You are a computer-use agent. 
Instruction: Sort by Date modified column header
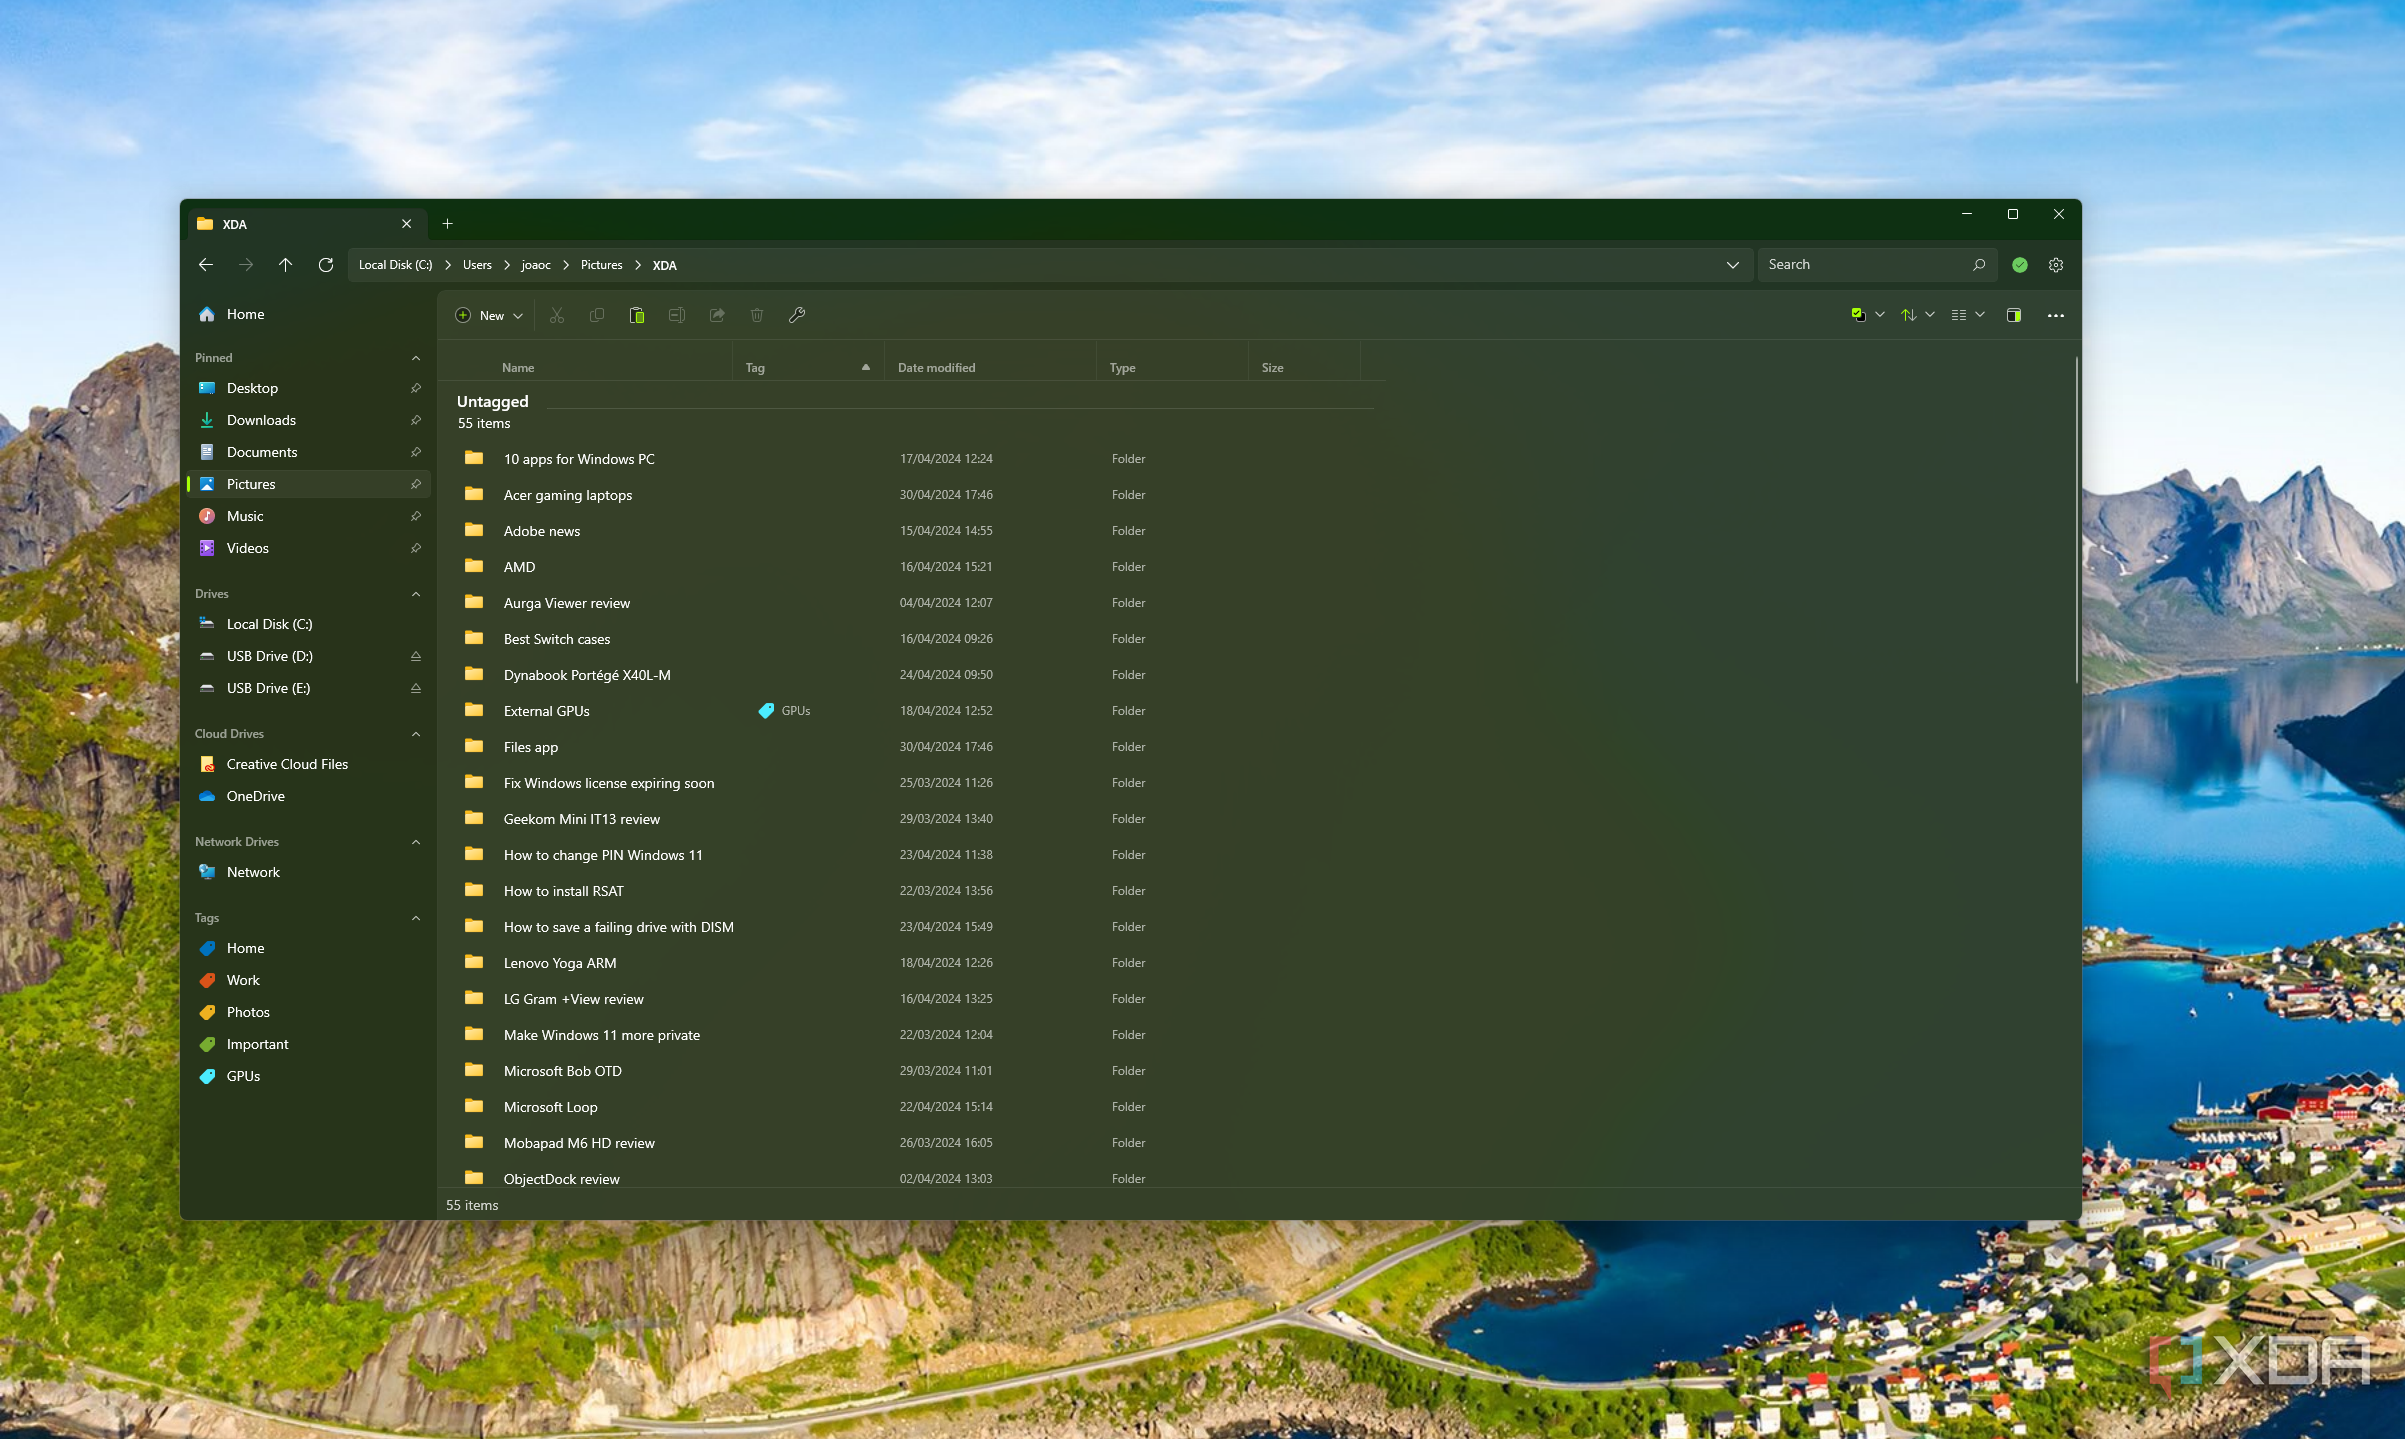(x=991, y=368)
